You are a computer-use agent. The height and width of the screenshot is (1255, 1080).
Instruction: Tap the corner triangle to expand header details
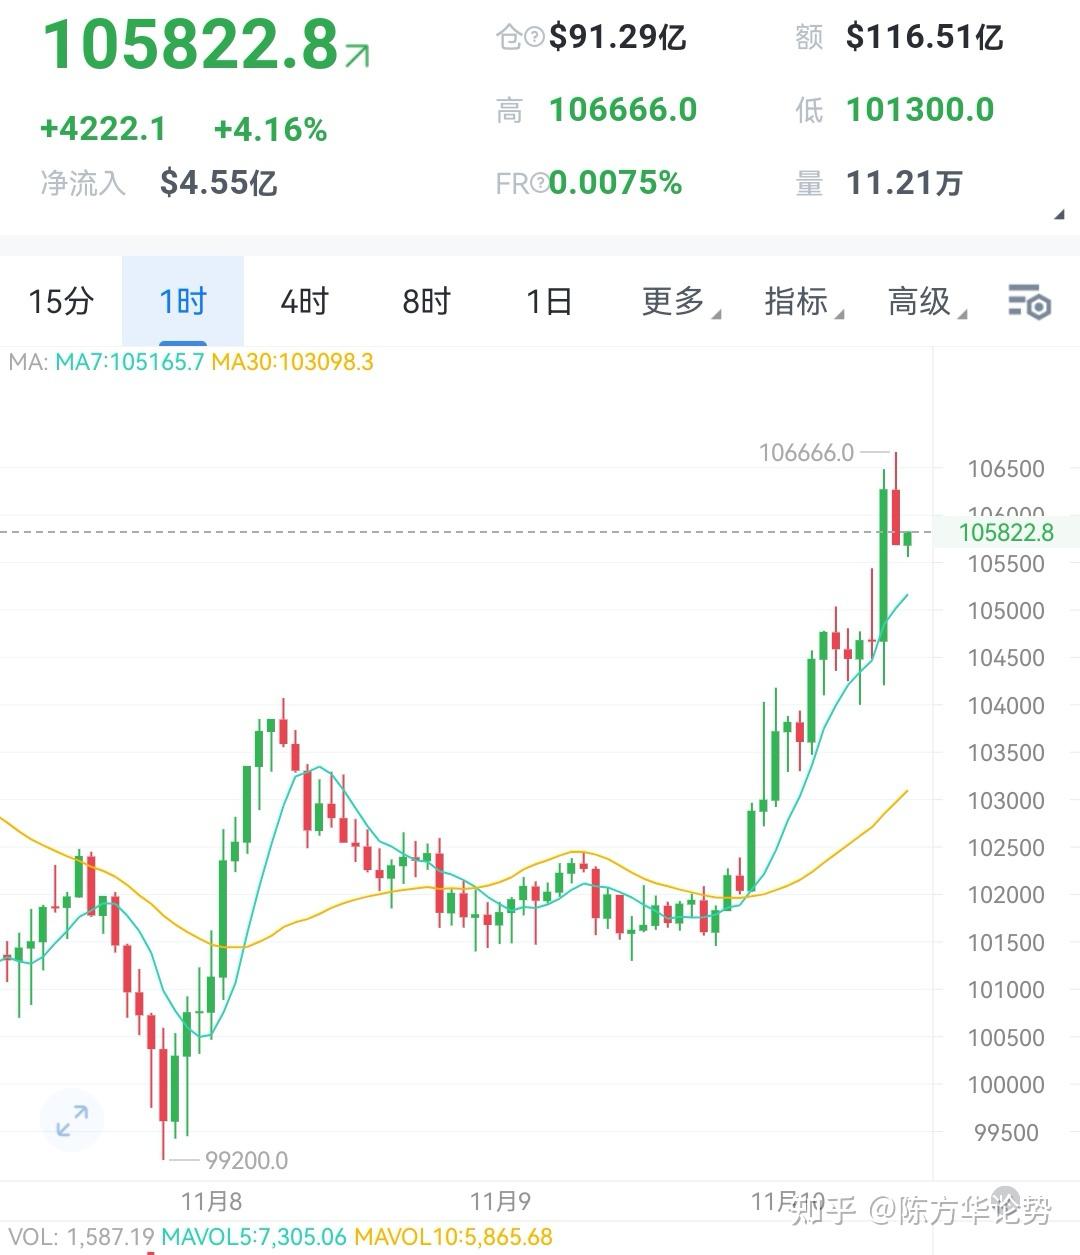(1062, 213)
